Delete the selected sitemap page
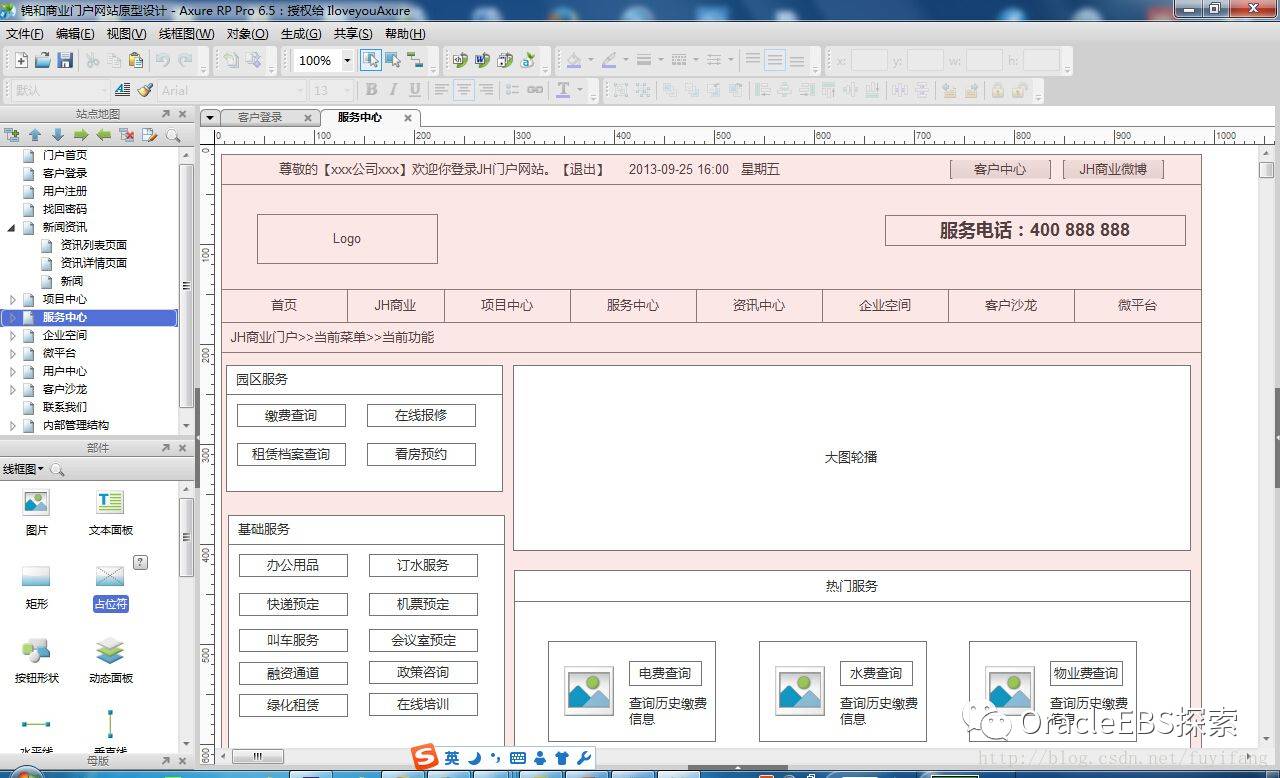The height and width of the screenshot is (778, 1280). (127, 135)
